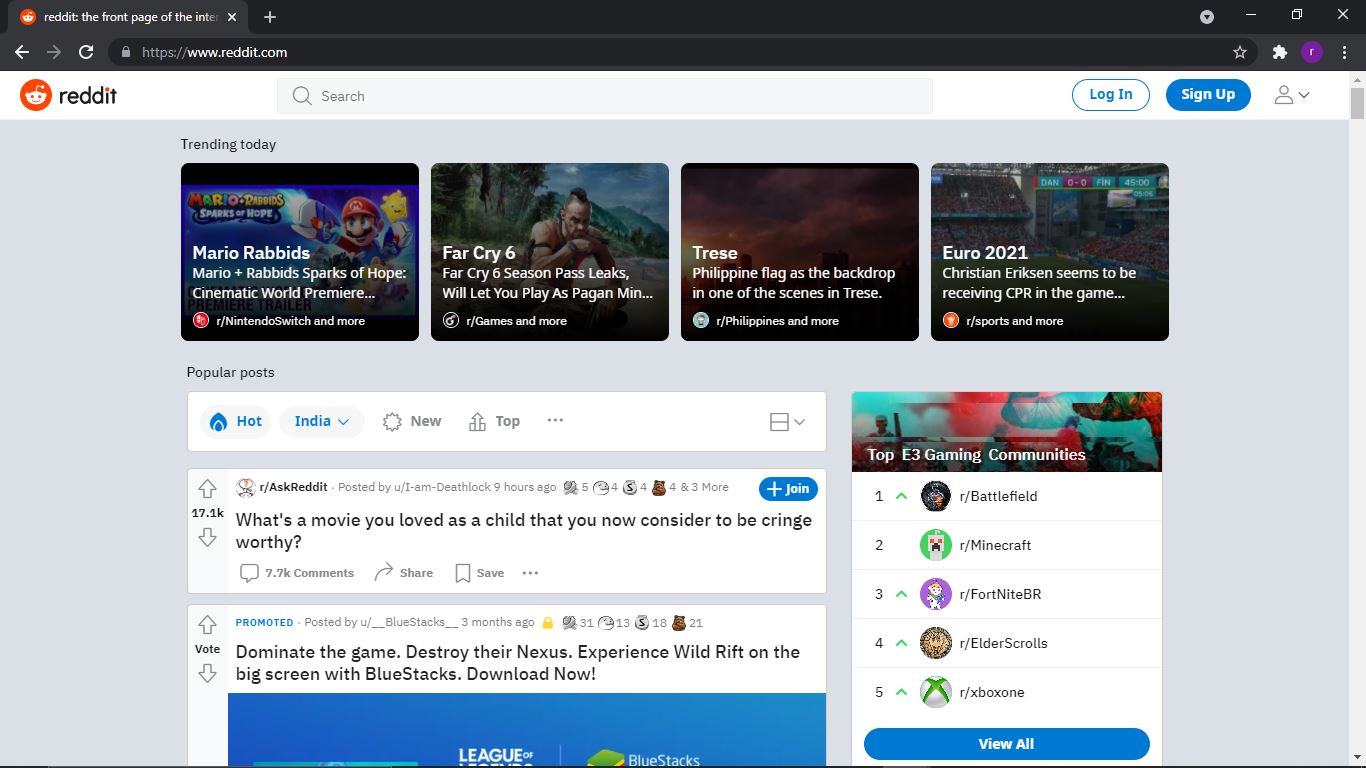
Task: Click the r/FortNiteBR community icon
Action: click(935, 594)
